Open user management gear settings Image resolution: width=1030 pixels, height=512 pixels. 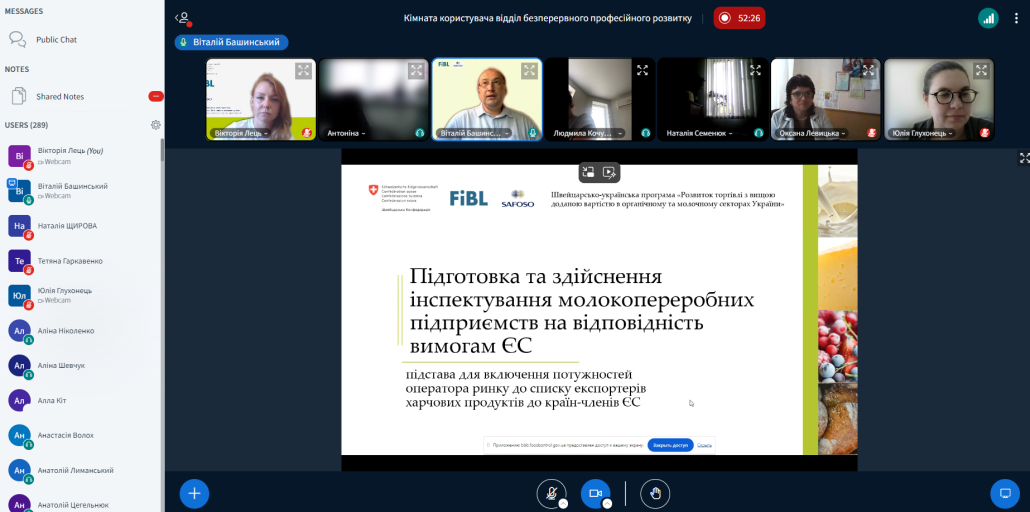tap(156, 125)
